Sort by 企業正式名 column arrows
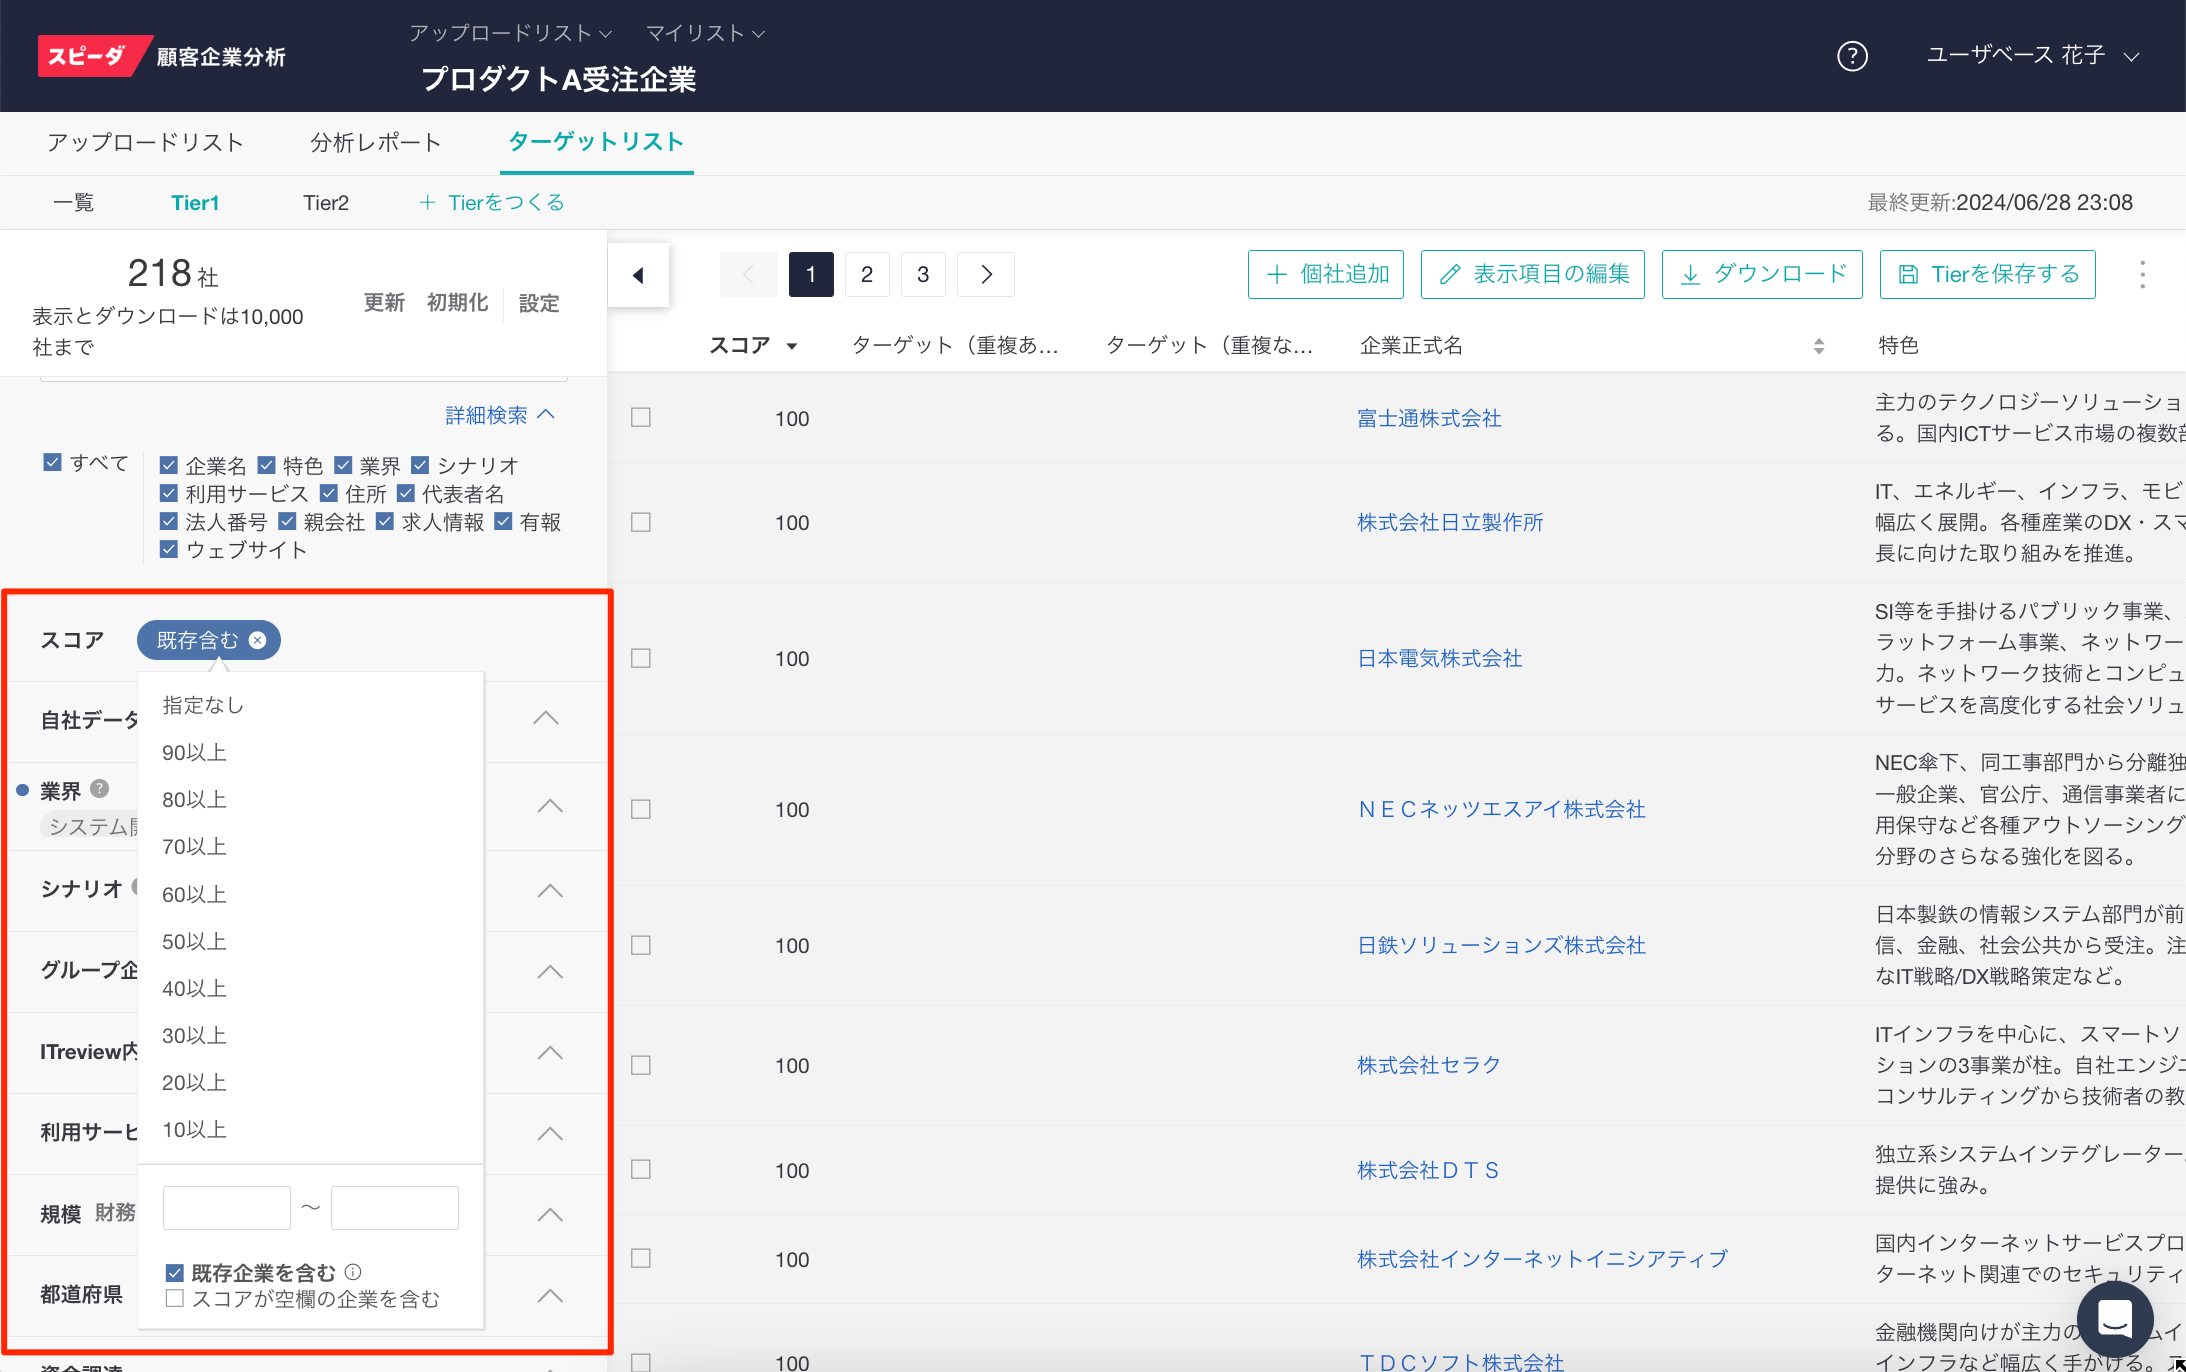The width and height of the screenshot is (2186, 1372). coord(1818,346)
